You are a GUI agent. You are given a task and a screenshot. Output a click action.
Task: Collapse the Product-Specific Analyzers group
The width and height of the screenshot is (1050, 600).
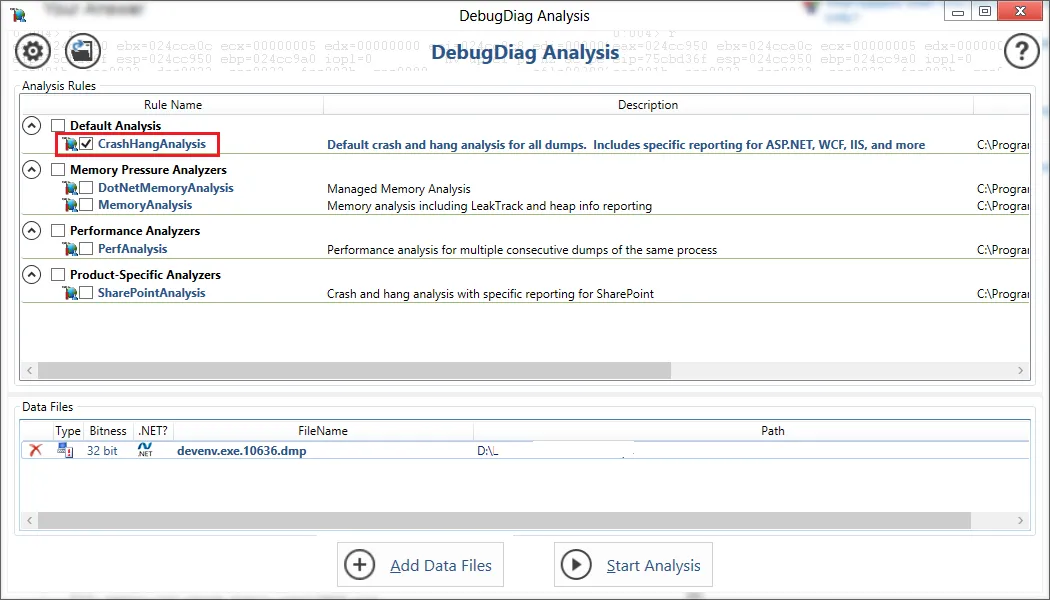[x=31, y=275]
